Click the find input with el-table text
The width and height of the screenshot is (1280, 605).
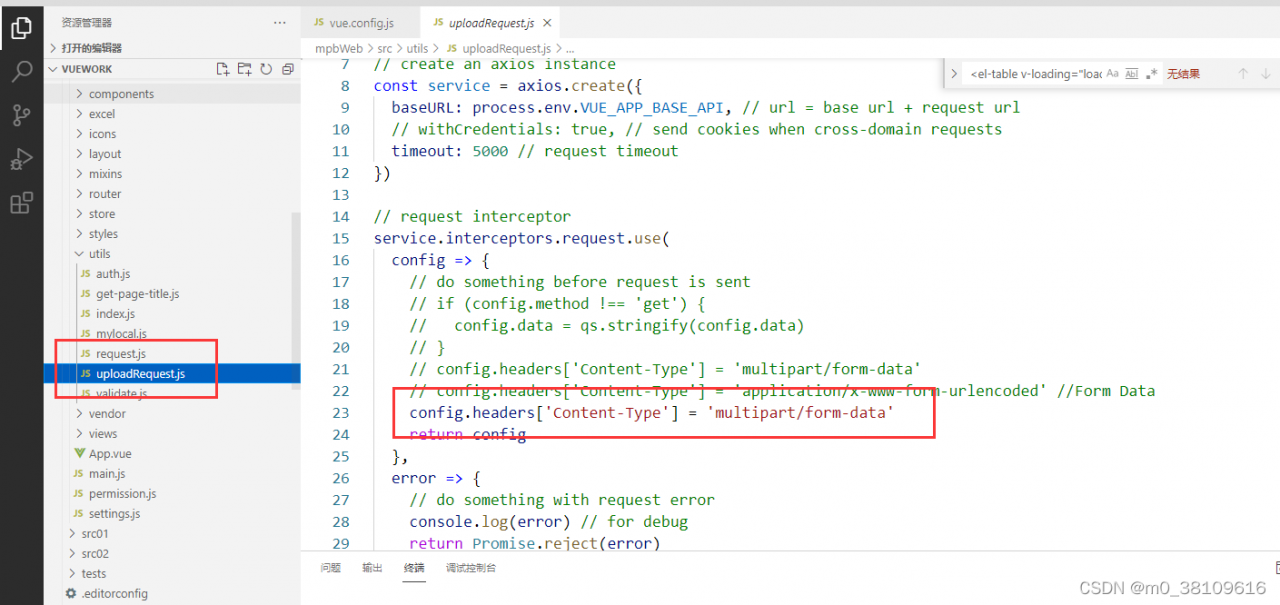(1034, 73)
